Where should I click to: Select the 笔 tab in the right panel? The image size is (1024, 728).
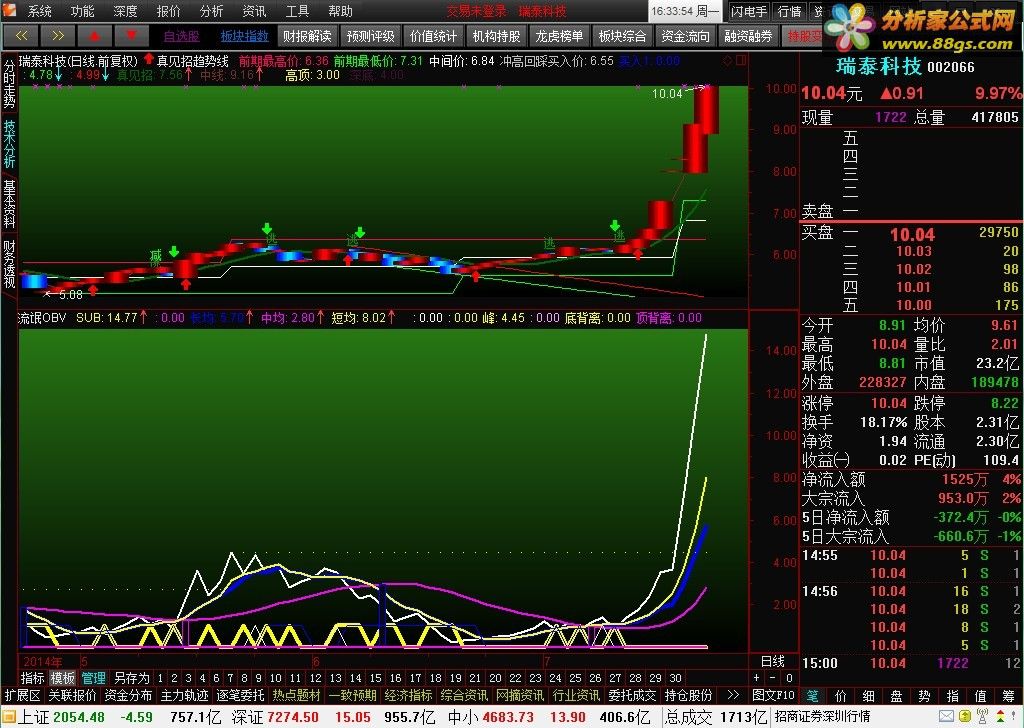click(812, 696)
